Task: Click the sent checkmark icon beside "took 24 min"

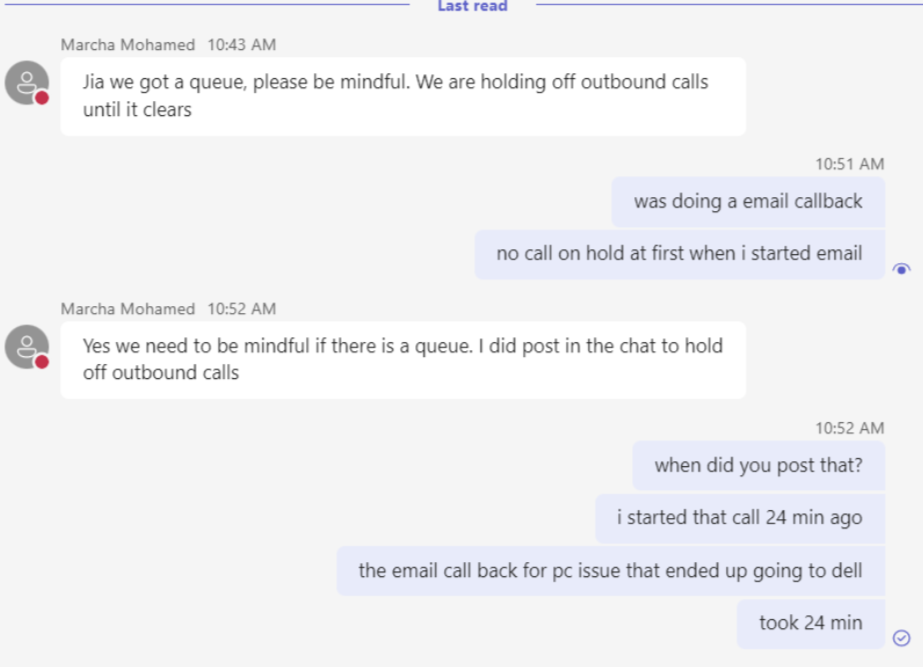Action: [x=901, y=637]
